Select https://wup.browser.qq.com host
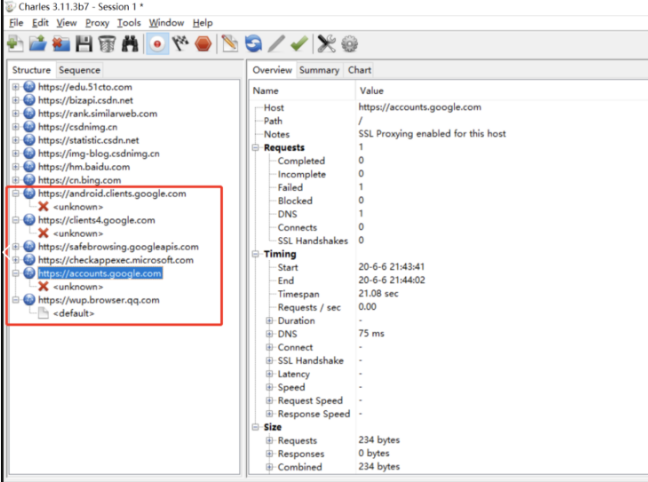Screen dimensions: 648x482 [99, 300]
